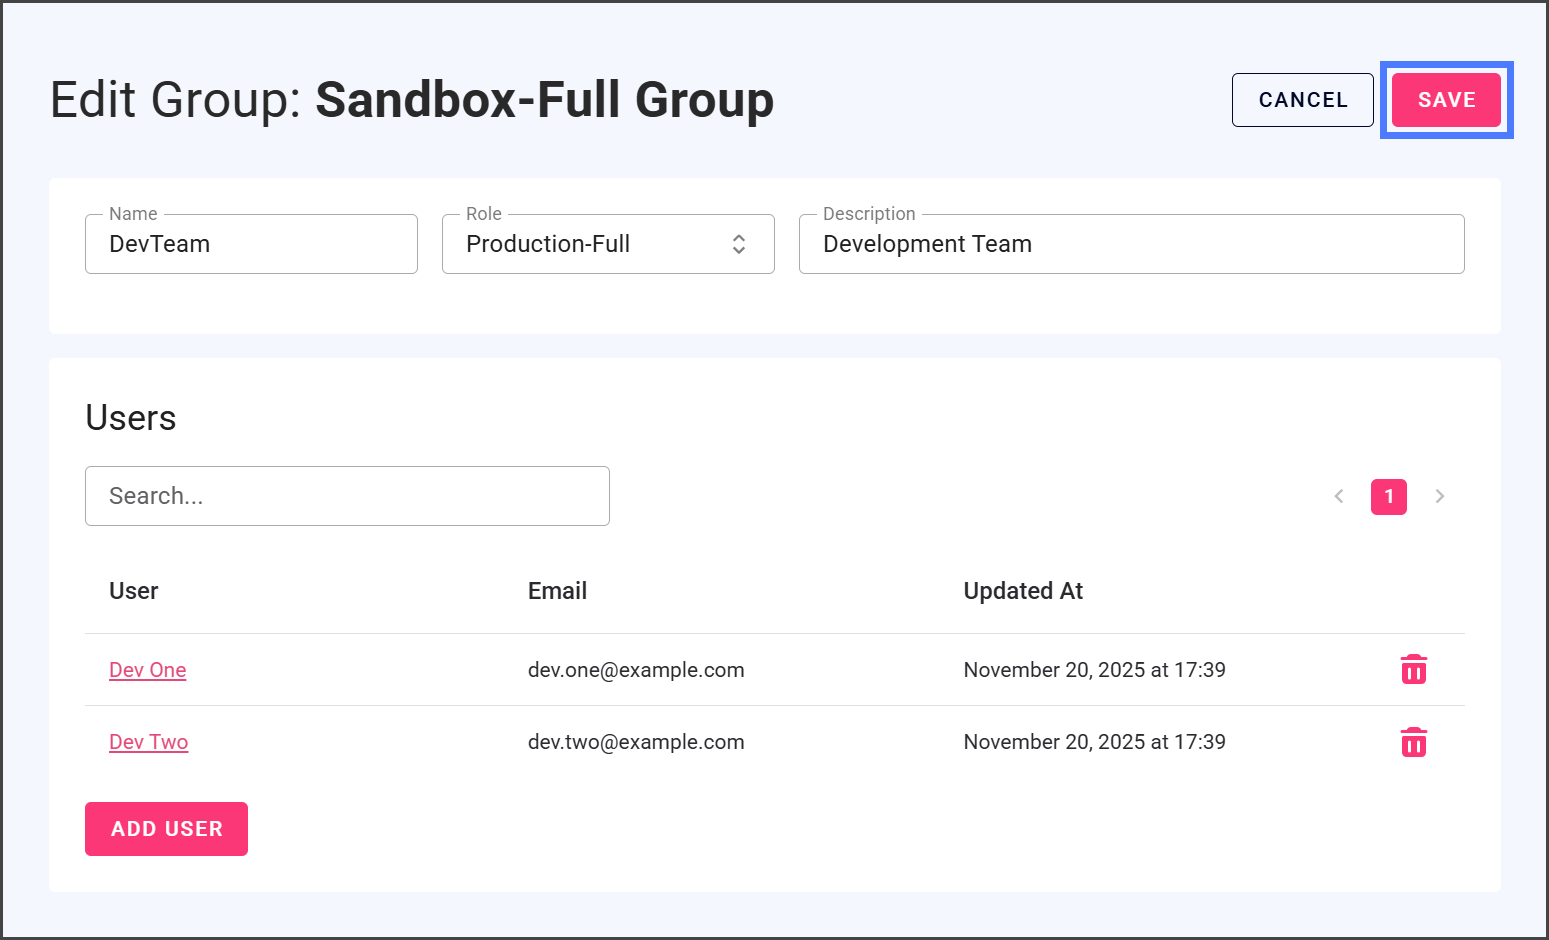This screenshot has width=1549, height=940.
Task: Open the Dev Two user link
Action: 149,742
